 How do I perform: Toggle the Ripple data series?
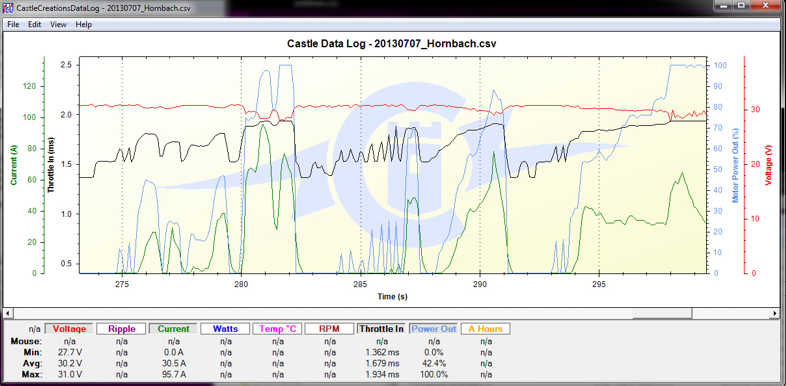[x=121, y=329]
